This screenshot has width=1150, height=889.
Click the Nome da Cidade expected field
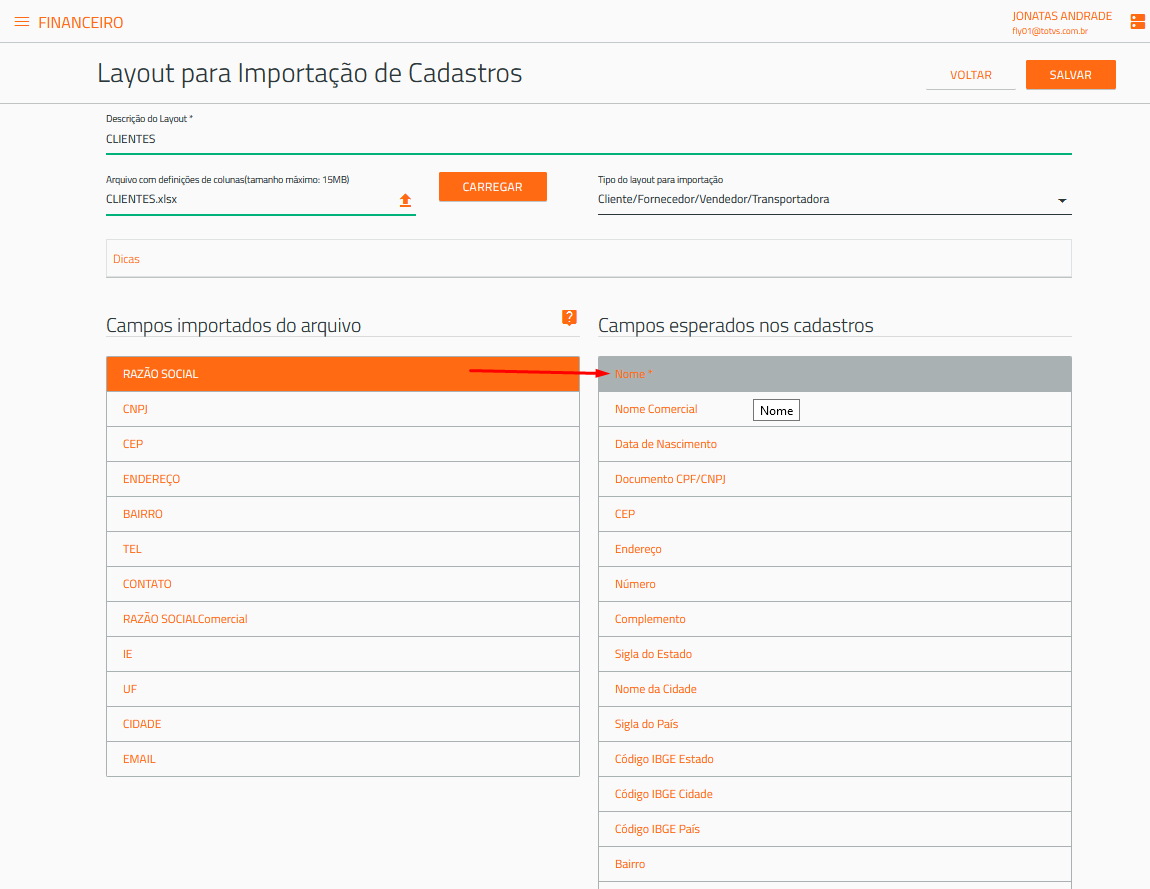835,689
